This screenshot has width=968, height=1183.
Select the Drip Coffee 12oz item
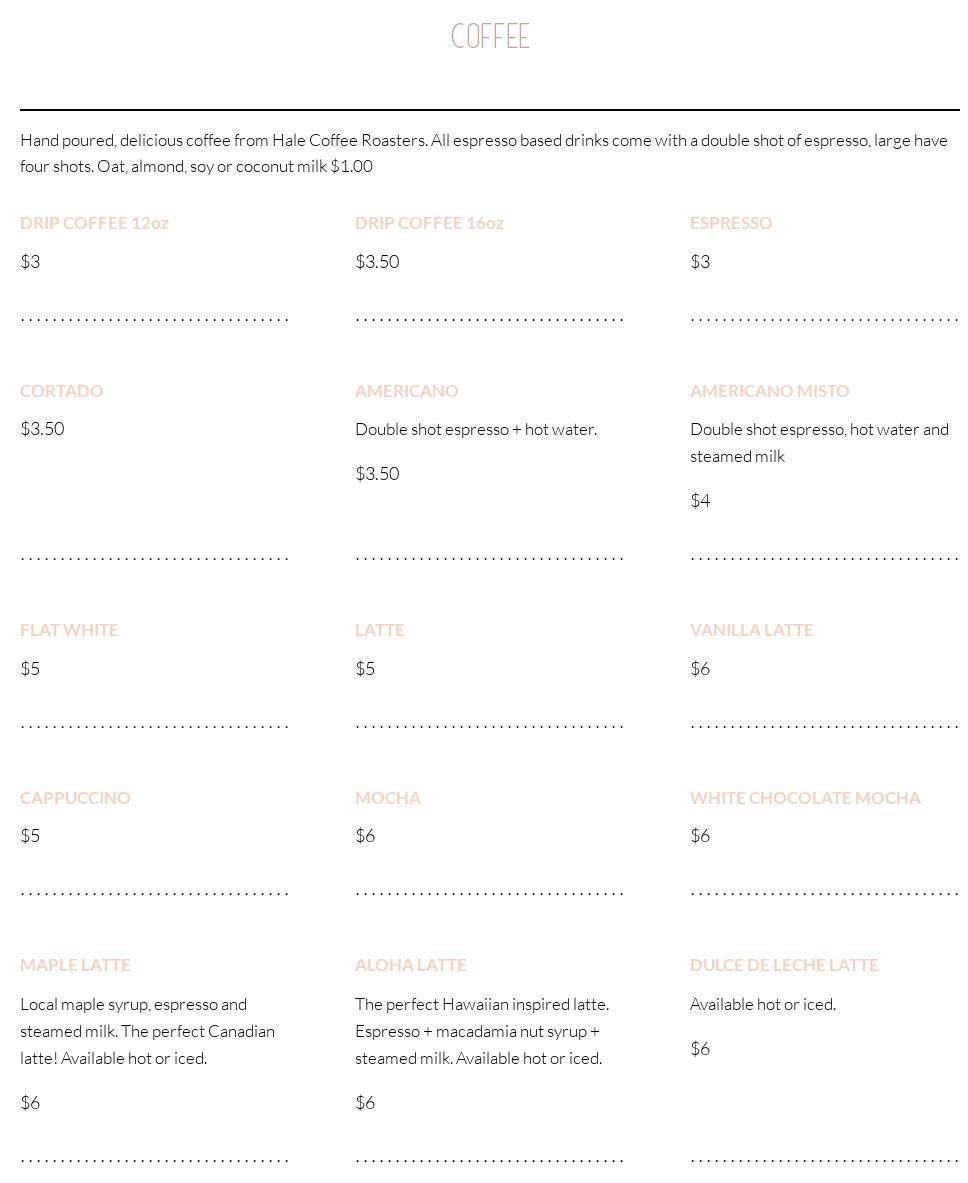coord(94,223)
